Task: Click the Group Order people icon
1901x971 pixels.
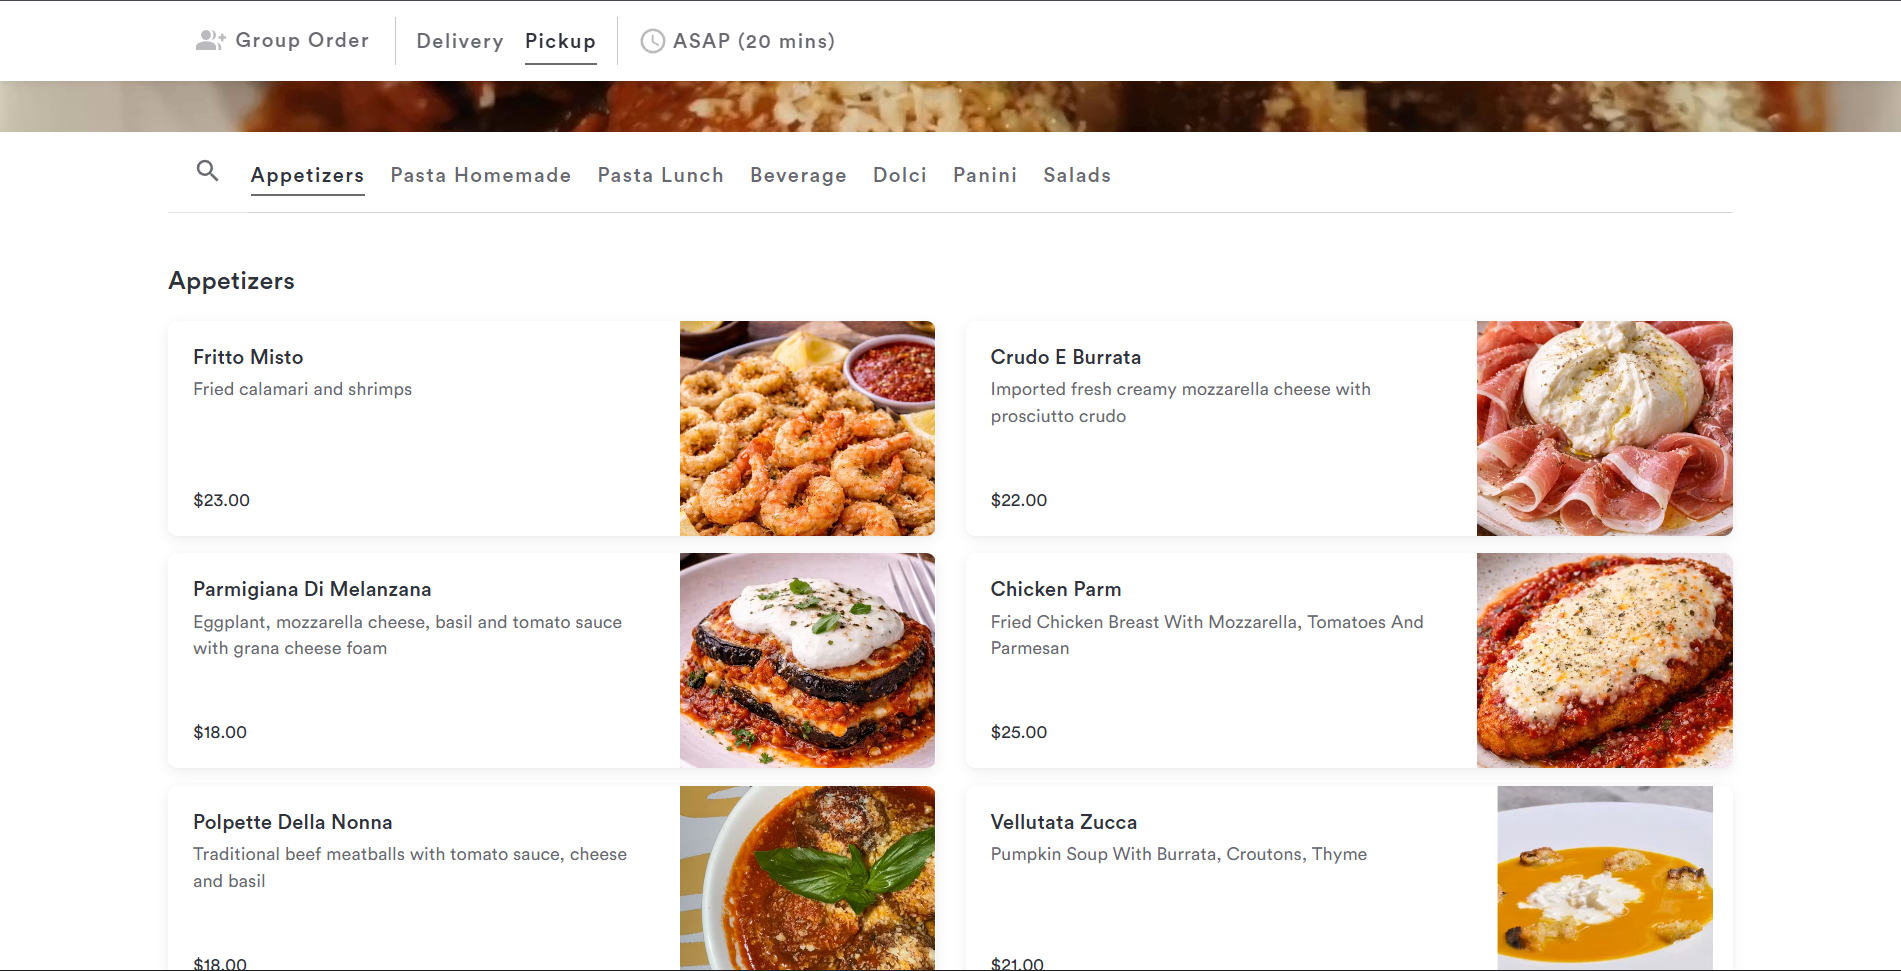Action: click(x=210, y=40)
